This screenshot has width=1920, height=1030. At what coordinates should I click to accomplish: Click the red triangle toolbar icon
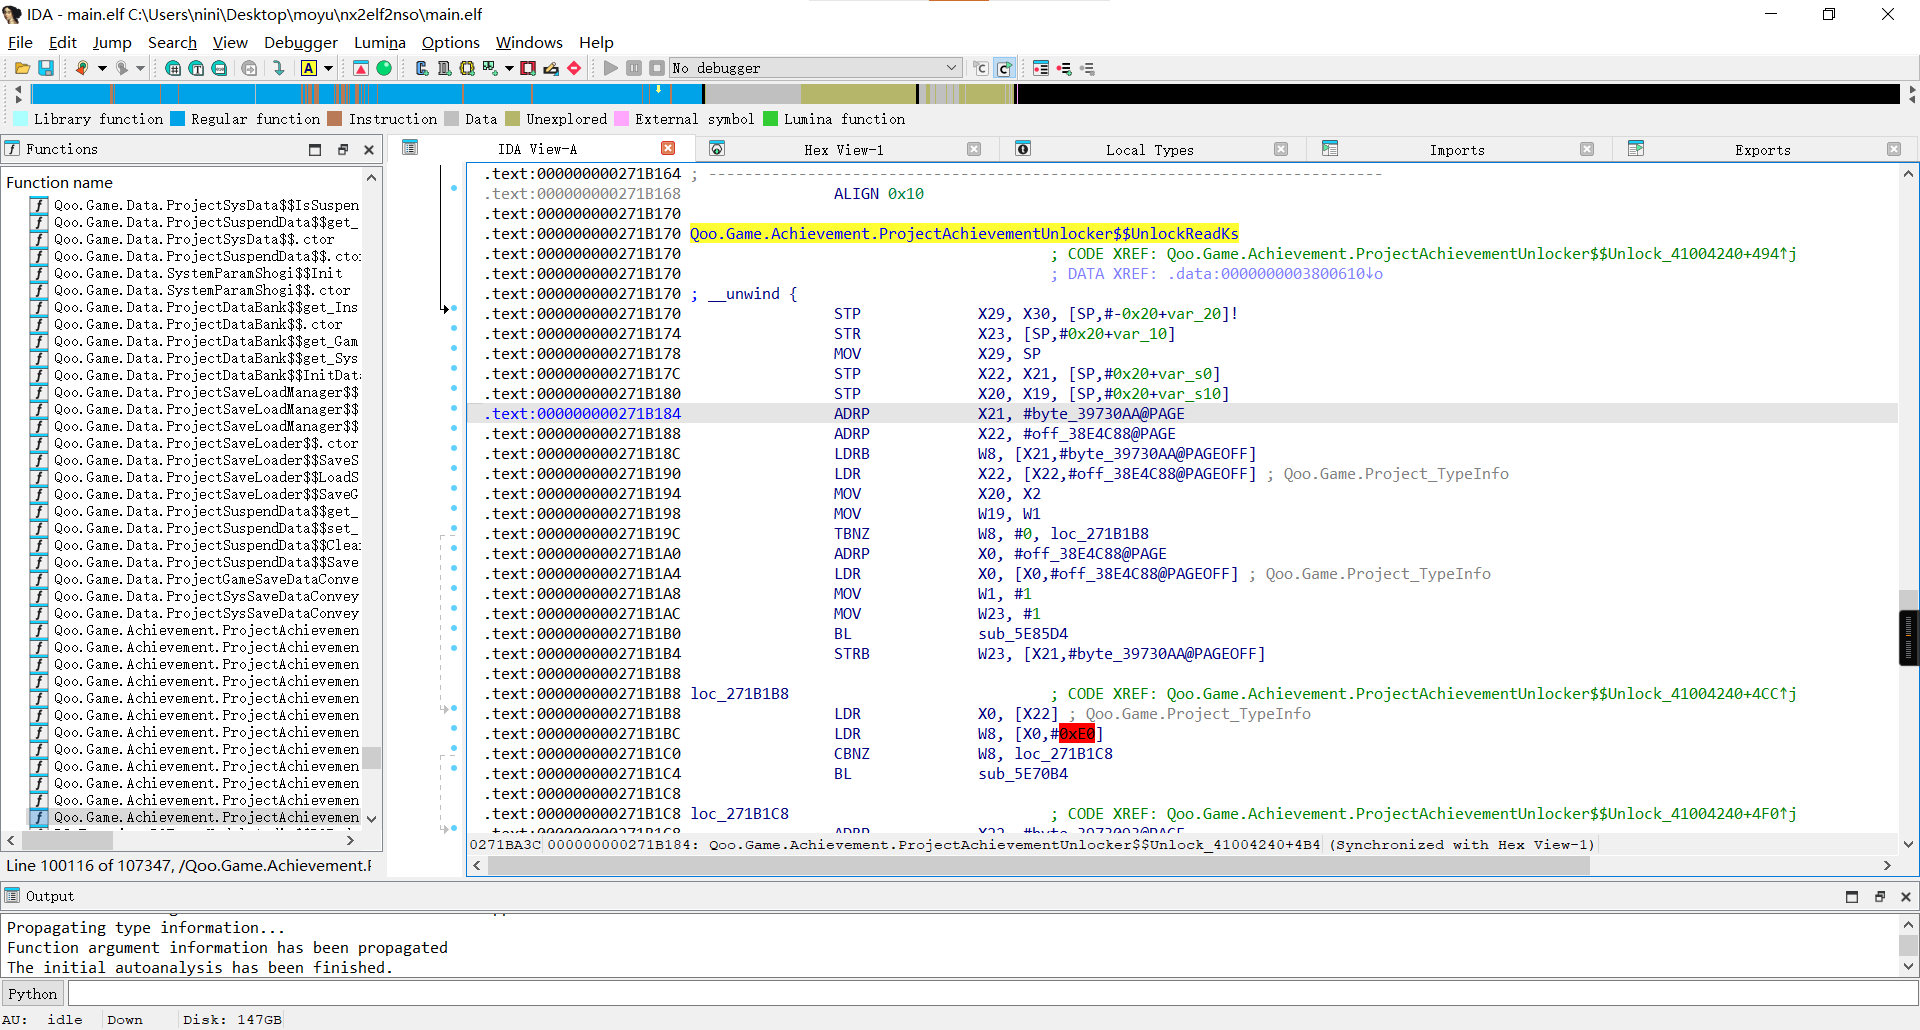coord(361,68)
